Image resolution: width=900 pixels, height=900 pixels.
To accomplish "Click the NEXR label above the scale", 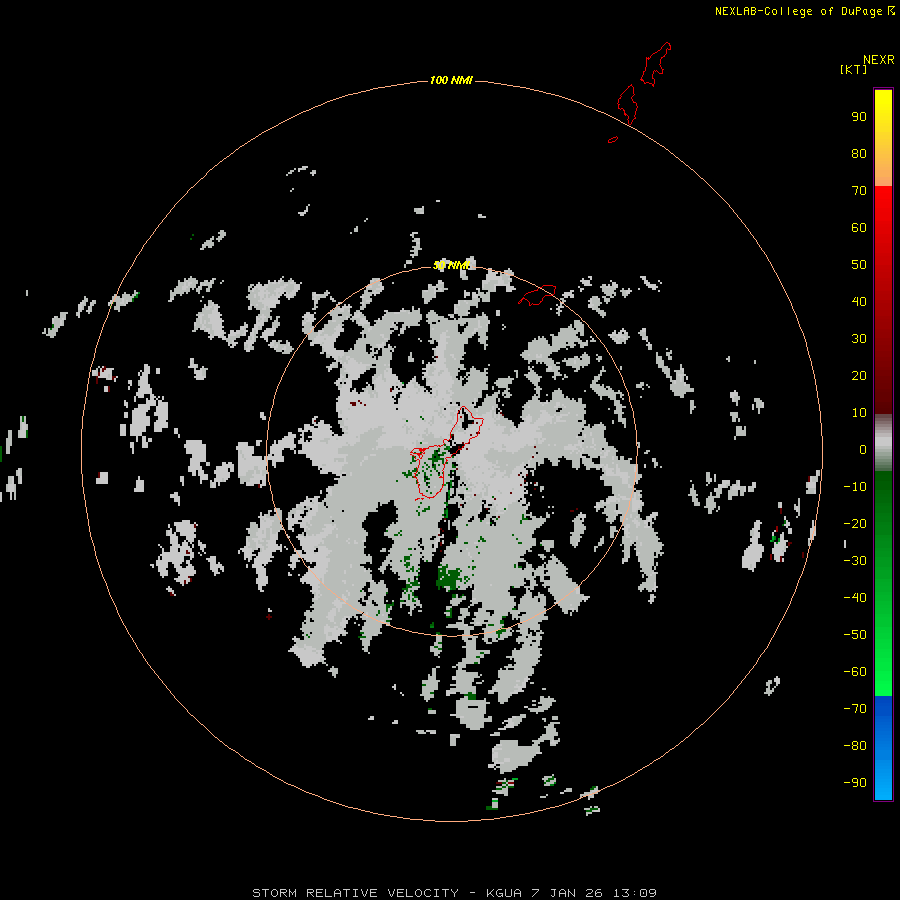I will tap(879, 60).
